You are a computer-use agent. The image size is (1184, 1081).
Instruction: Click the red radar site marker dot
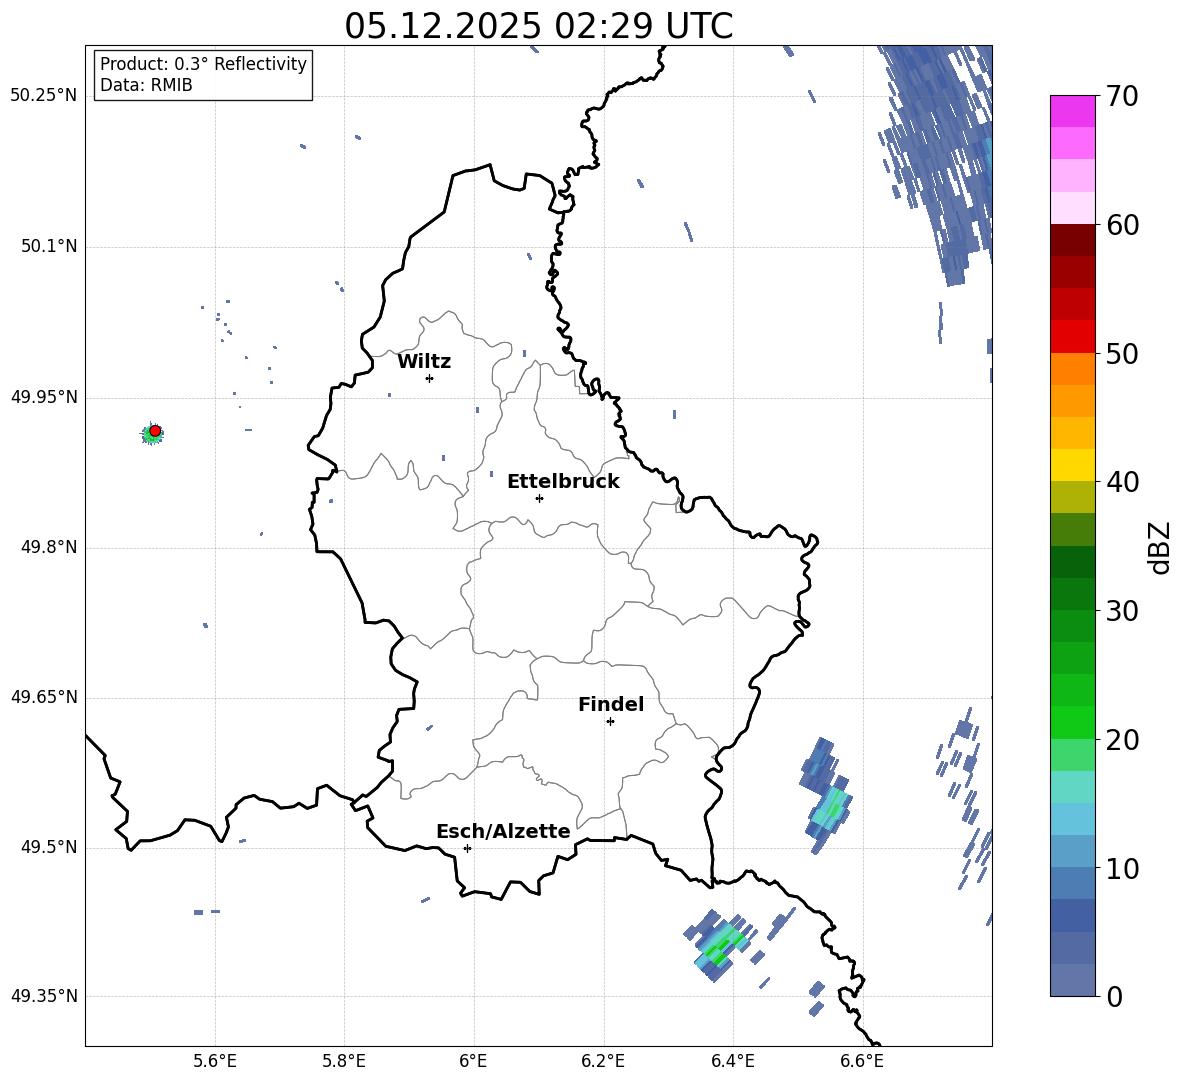(154, 431)
